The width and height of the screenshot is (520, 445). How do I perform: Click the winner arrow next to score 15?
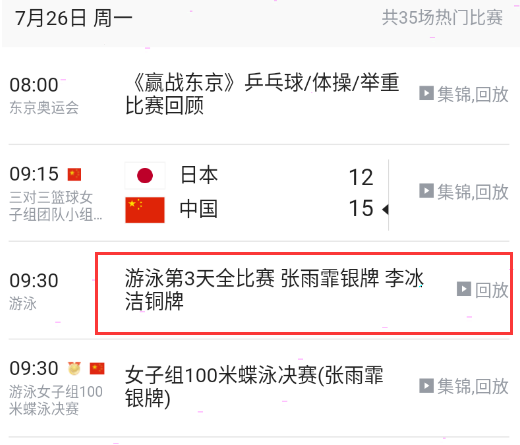[386, 209]
